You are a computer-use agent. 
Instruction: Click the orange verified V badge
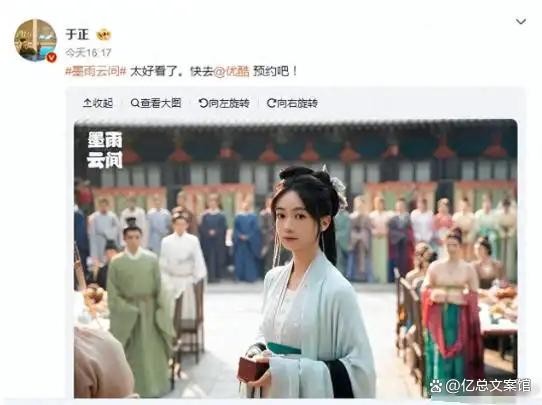[52, 57]
